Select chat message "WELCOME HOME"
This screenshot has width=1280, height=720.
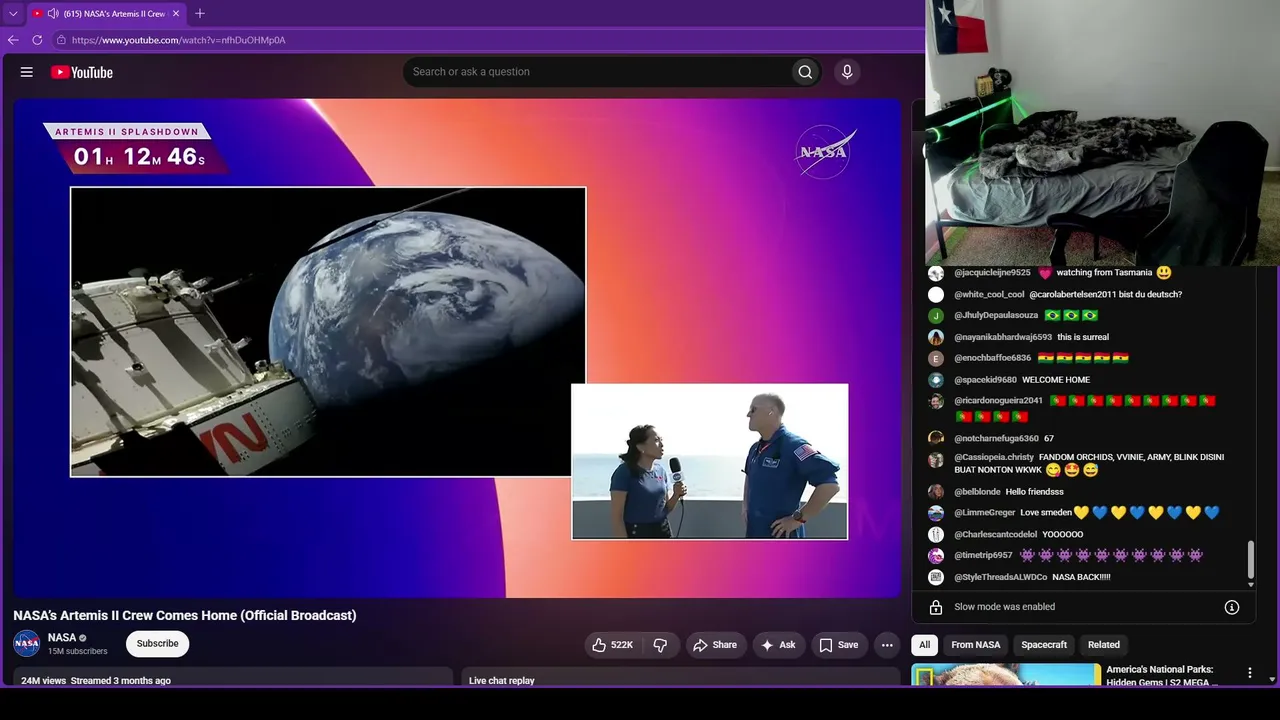(1056, 380)
